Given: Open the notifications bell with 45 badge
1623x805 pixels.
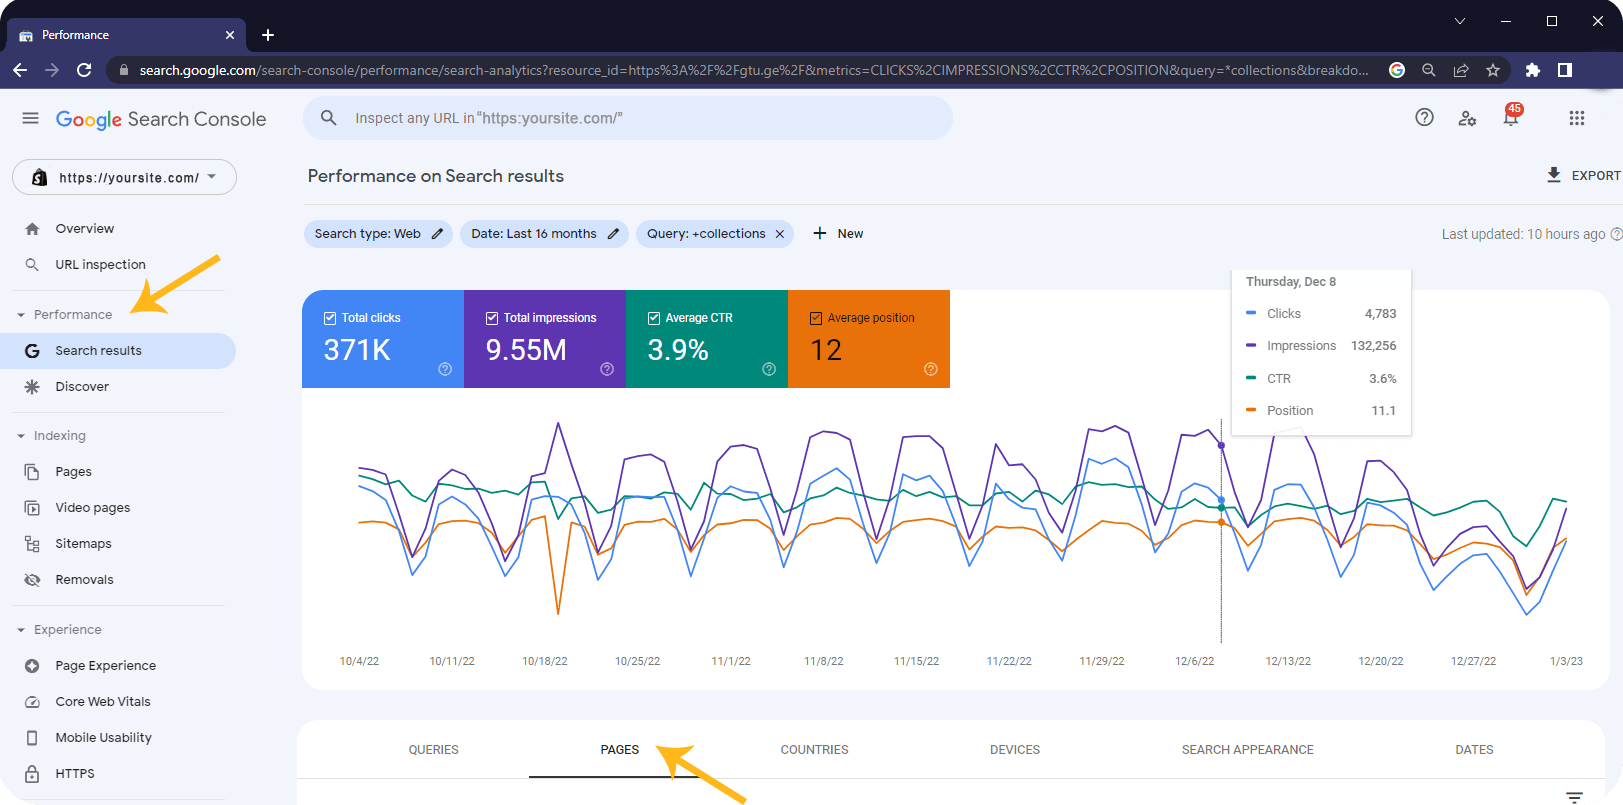Looking at the screenshot, I should (x=1511, y=117).
